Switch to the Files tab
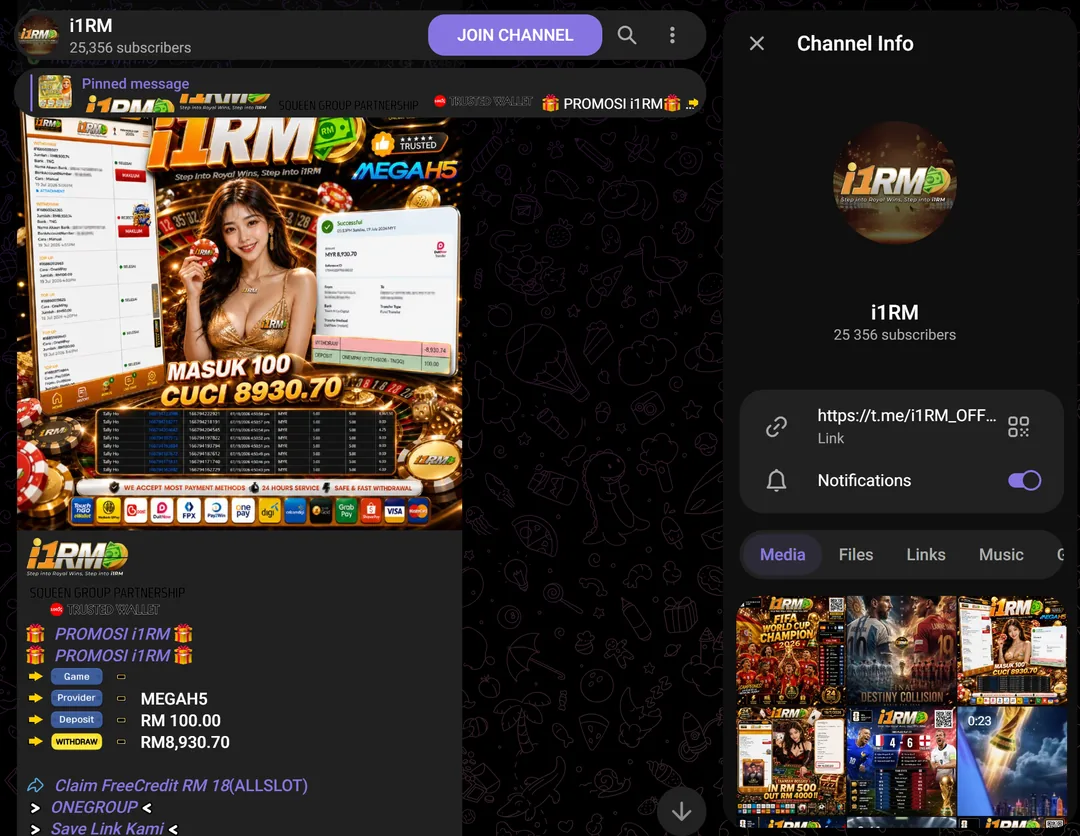This screenshot has width=1080, height=836. pos(855,554)
